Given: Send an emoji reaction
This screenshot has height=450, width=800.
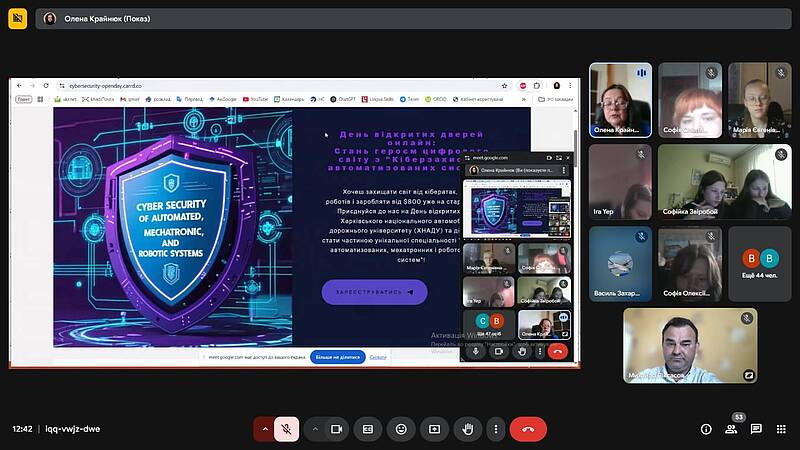Looking at the screenshot, I should (401, 429).
